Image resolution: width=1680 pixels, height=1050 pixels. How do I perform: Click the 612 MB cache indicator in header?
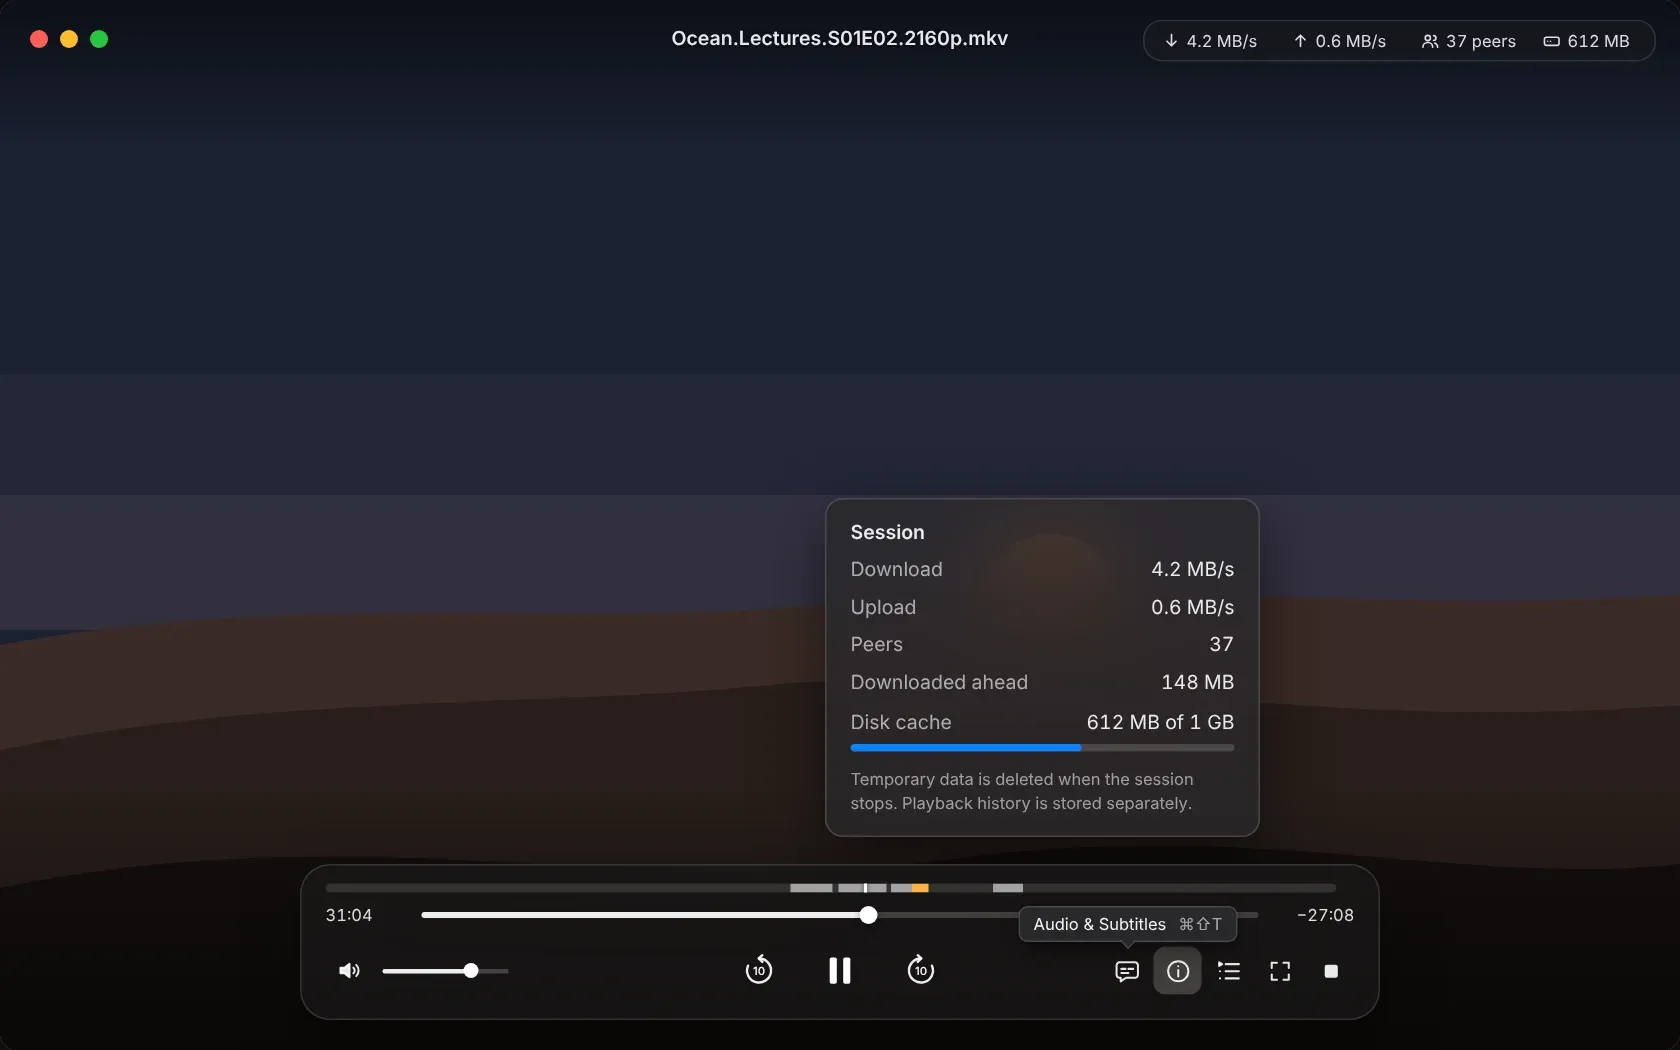pyautogui.click(x=1586, y=41)
